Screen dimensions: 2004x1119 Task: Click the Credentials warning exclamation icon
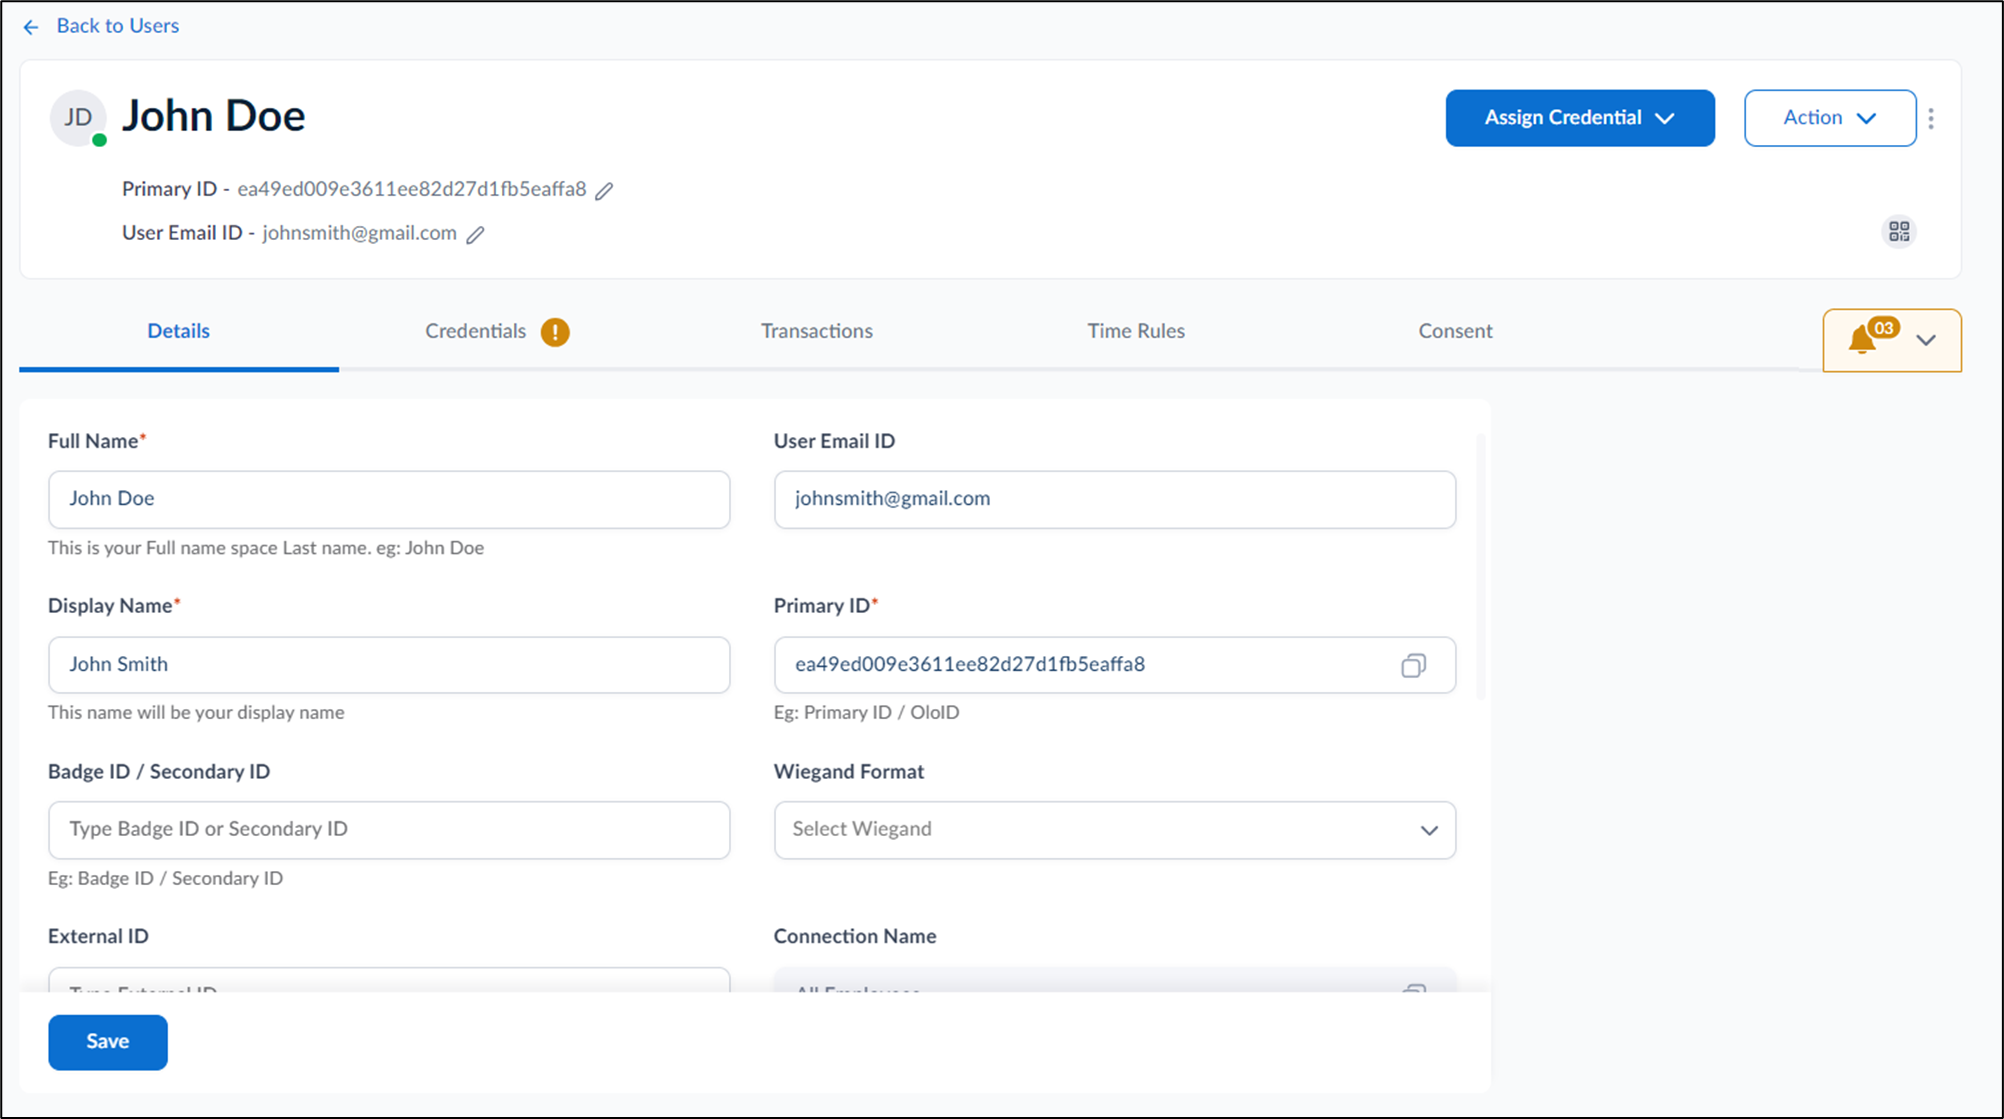pyautogui.click(x=555, y=332)
